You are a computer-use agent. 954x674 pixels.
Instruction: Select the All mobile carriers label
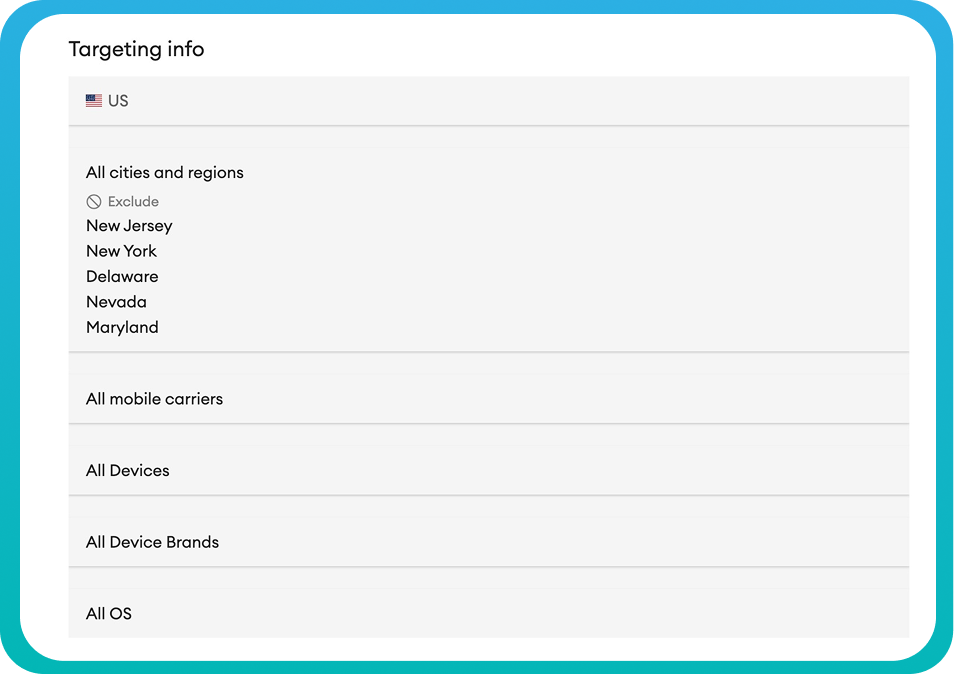tap(154, 398)
